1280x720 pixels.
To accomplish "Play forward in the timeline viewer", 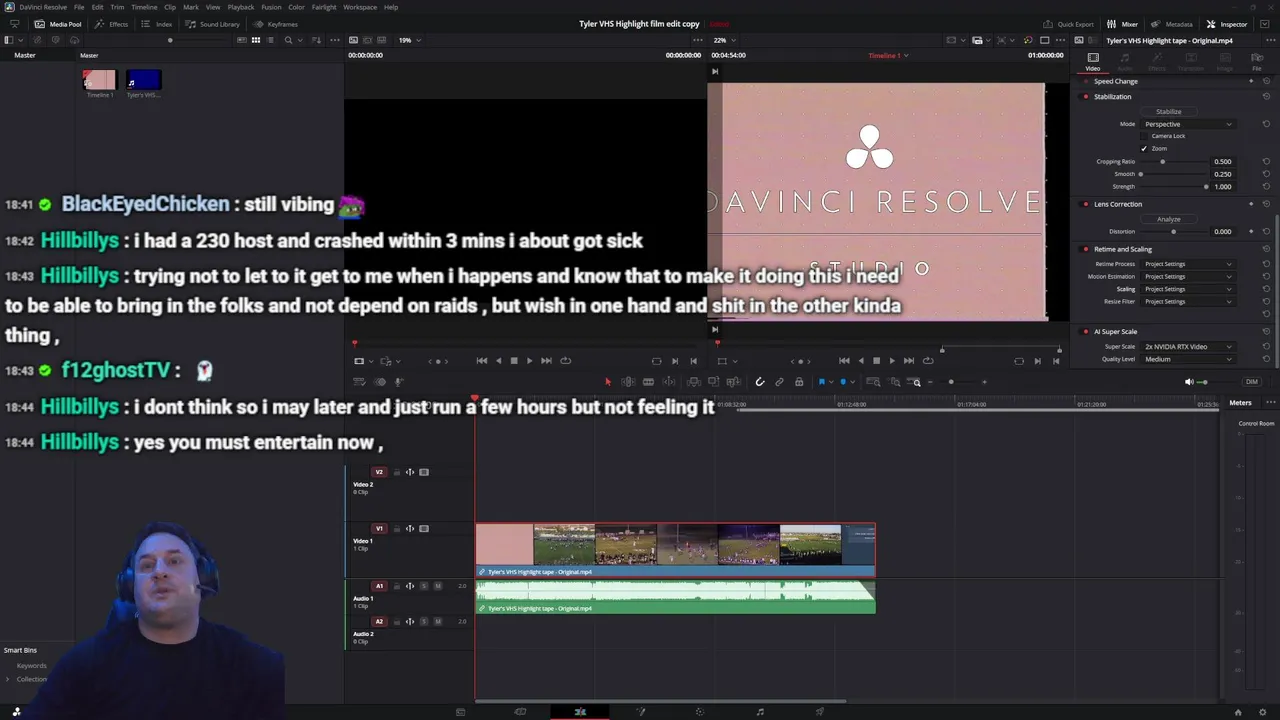I will 892,361.
